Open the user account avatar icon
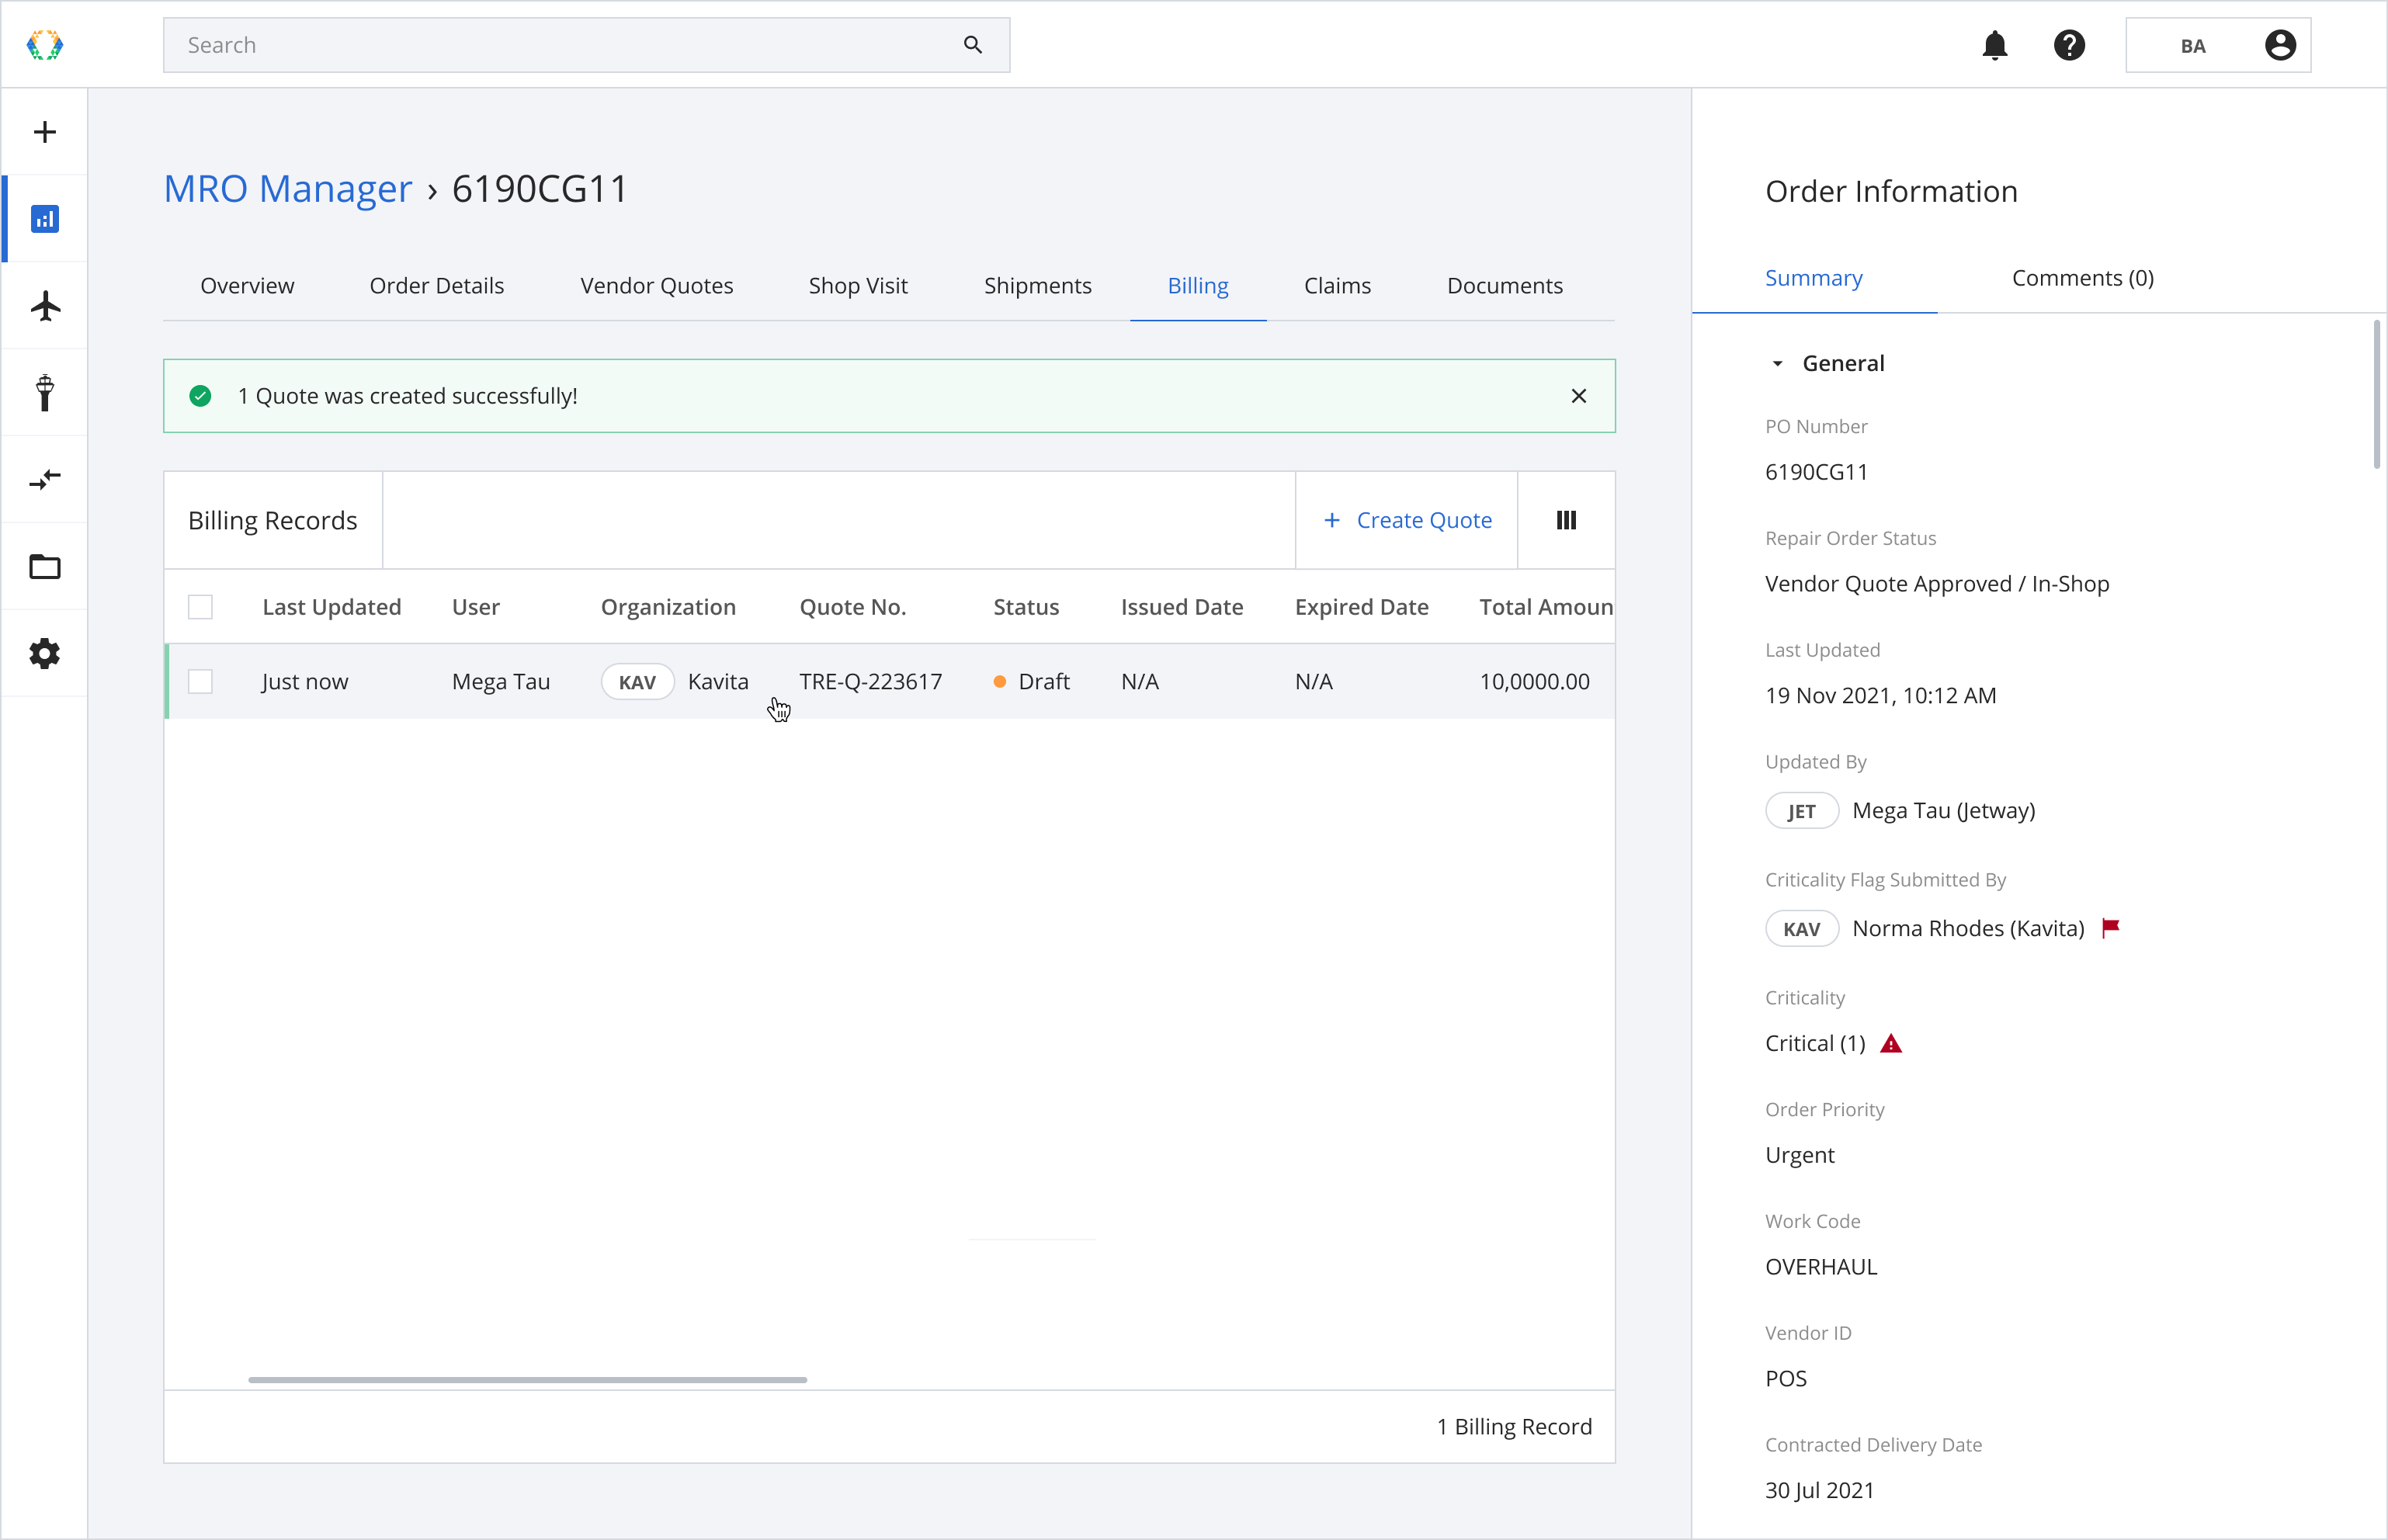2388x1540 pixels. (2280, 45)
